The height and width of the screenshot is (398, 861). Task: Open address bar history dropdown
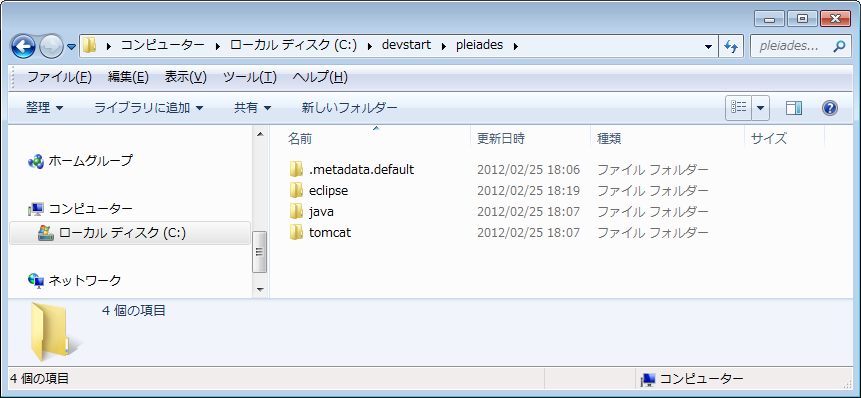[708, 46]
